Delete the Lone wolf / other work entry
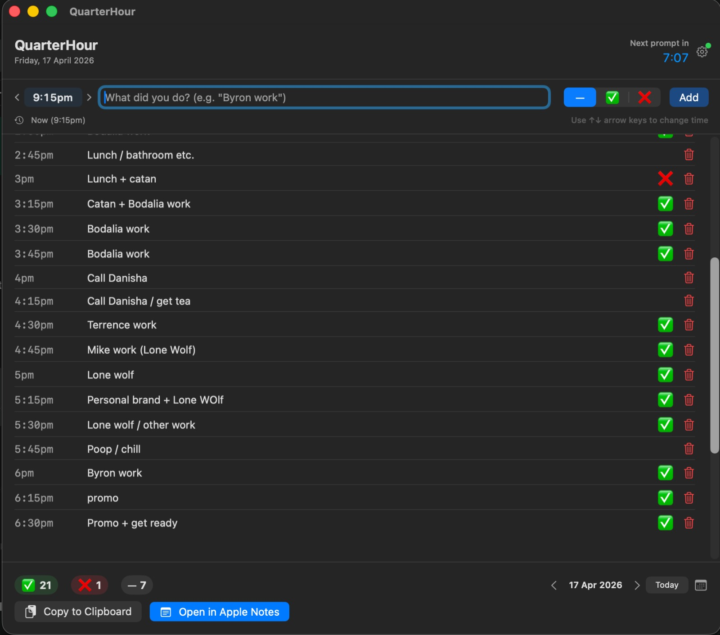Screen dimensions: 720x635 coord(689,425)
